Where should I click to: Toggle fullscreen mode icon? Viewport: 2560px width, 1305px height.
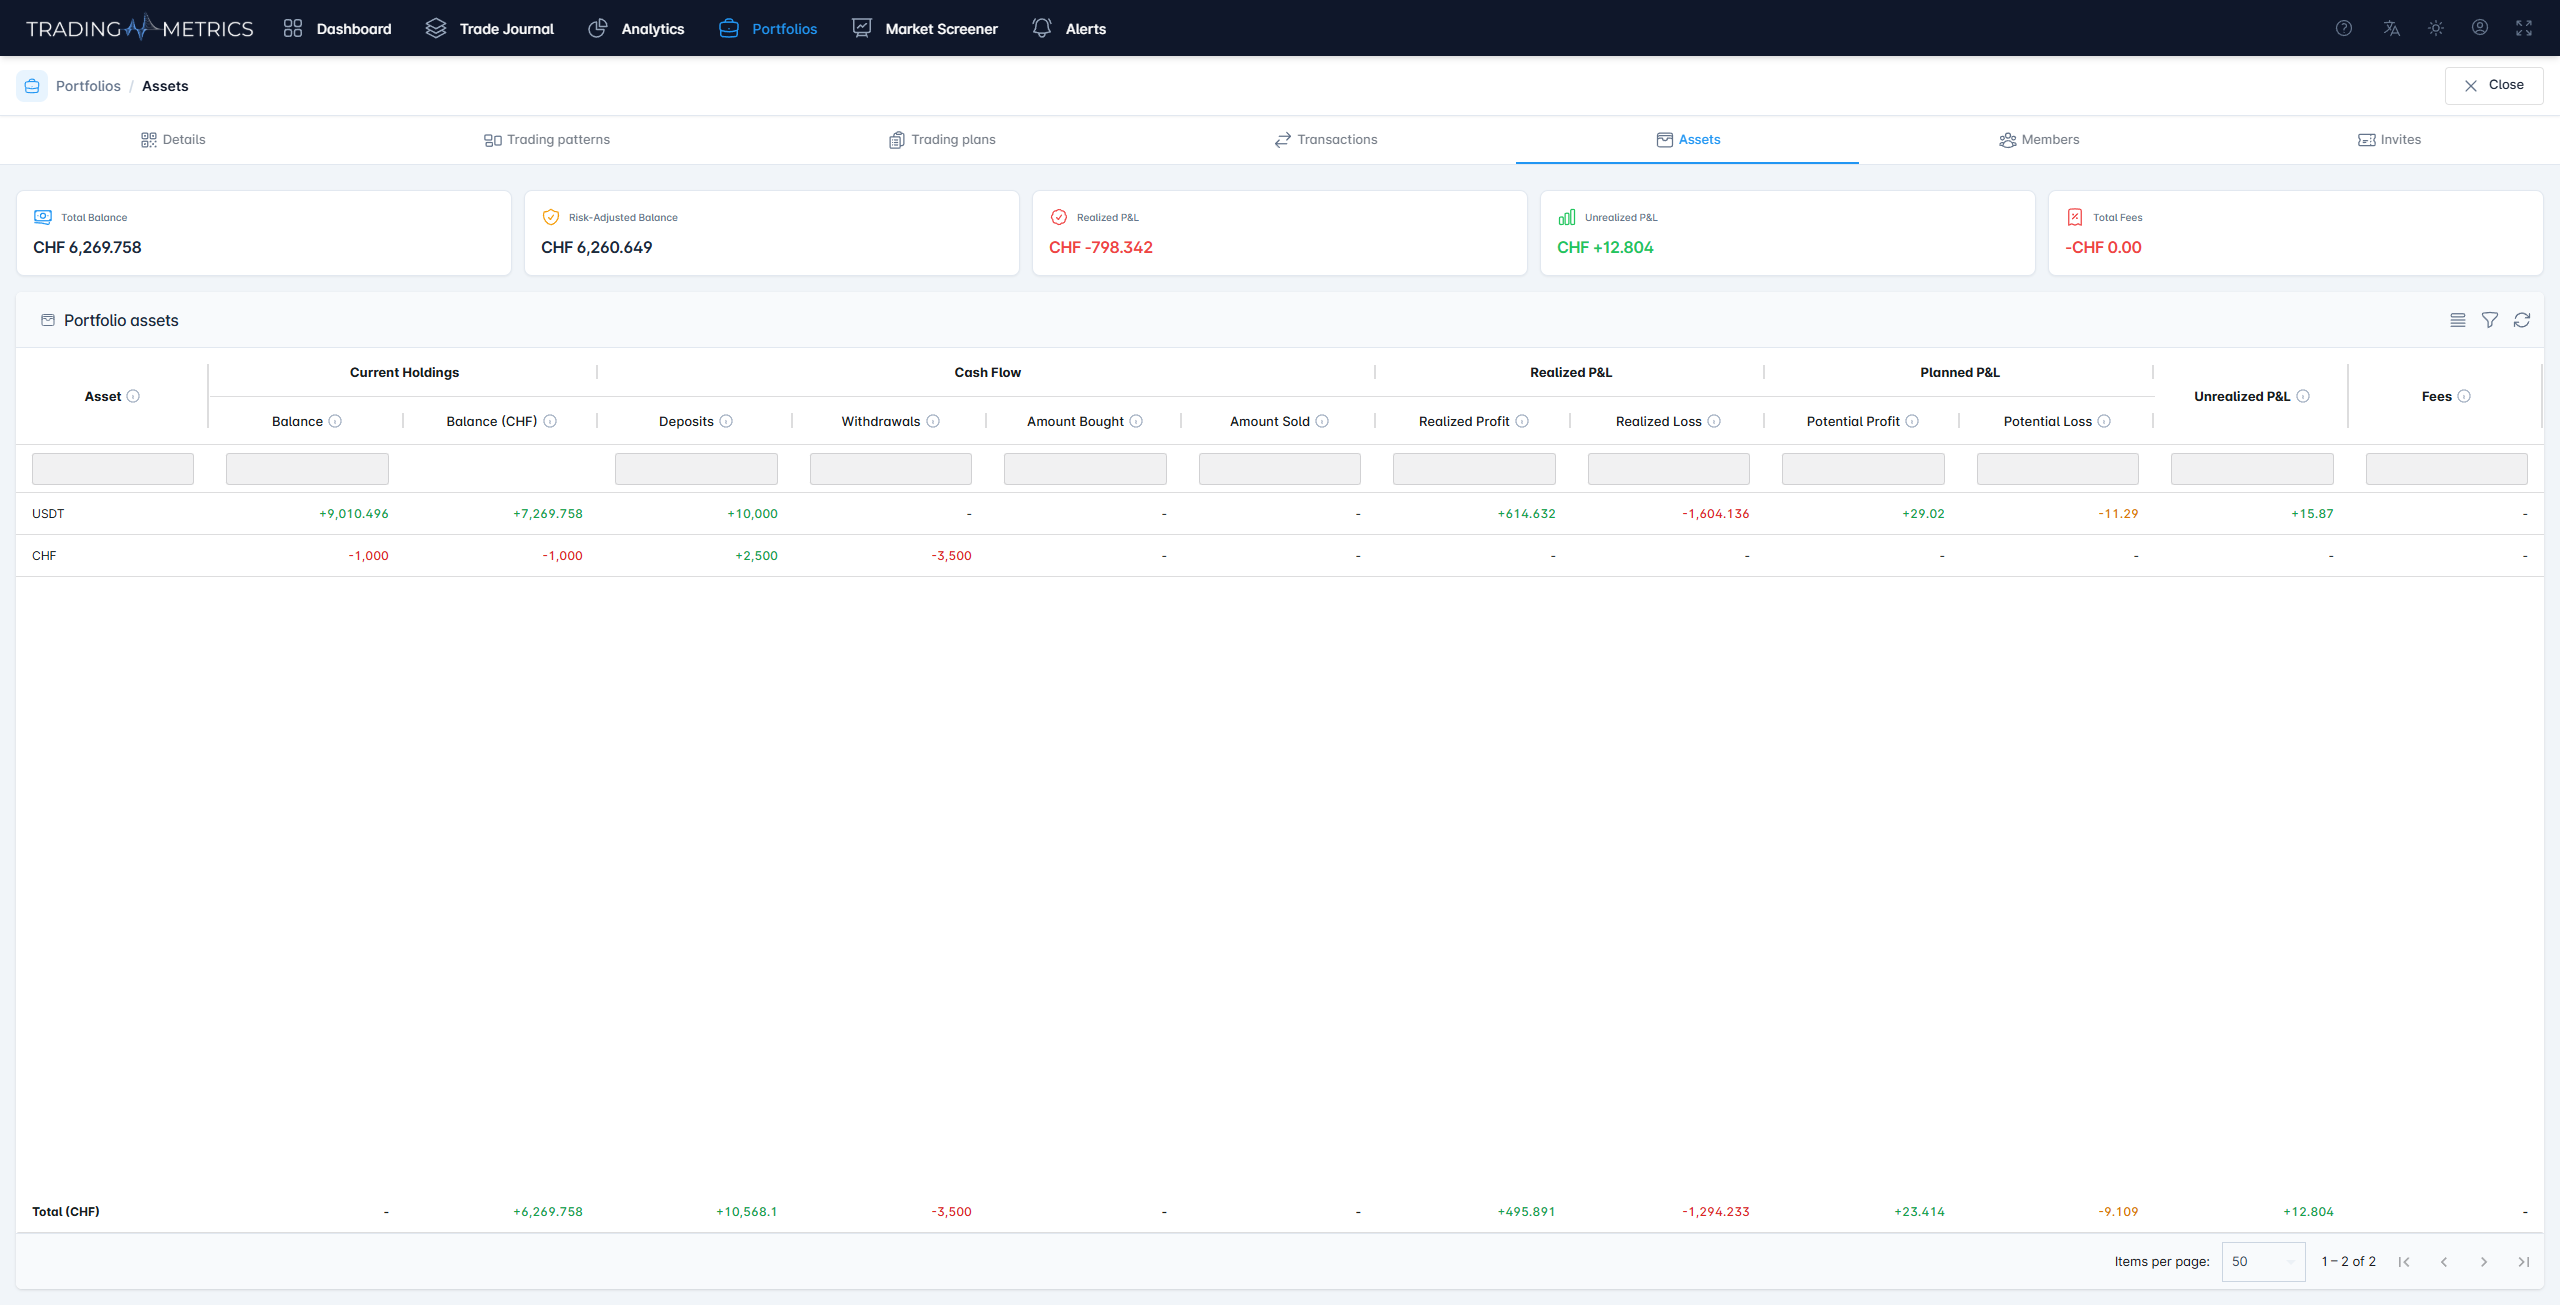tap(2524, 28)
